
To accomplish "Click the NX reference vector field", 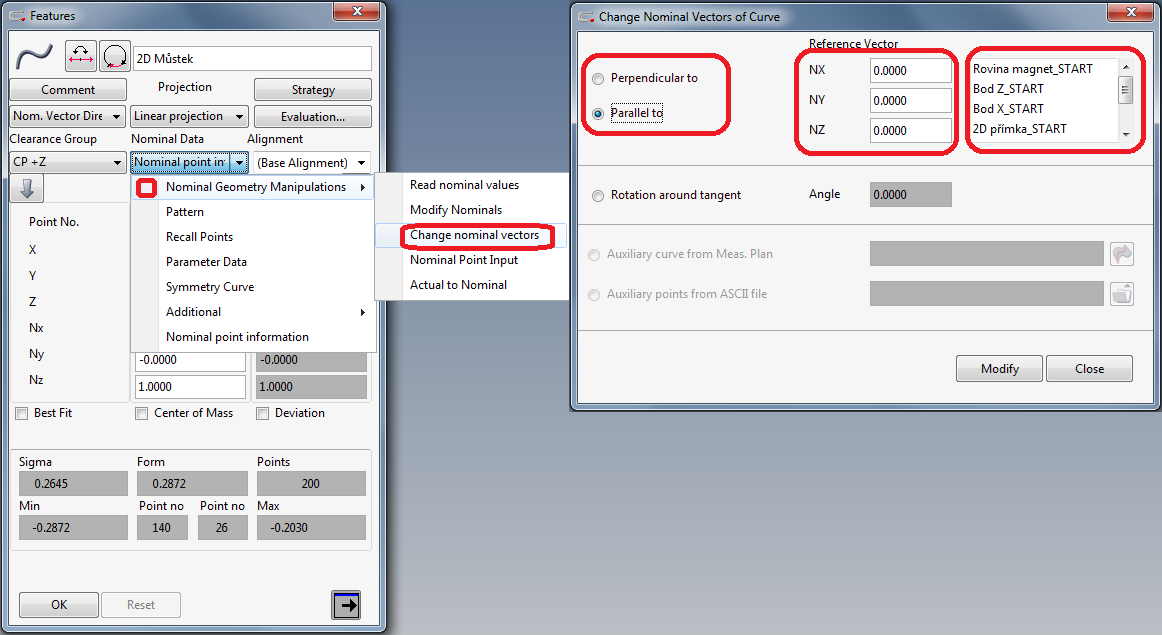I will tap(911, 71).
